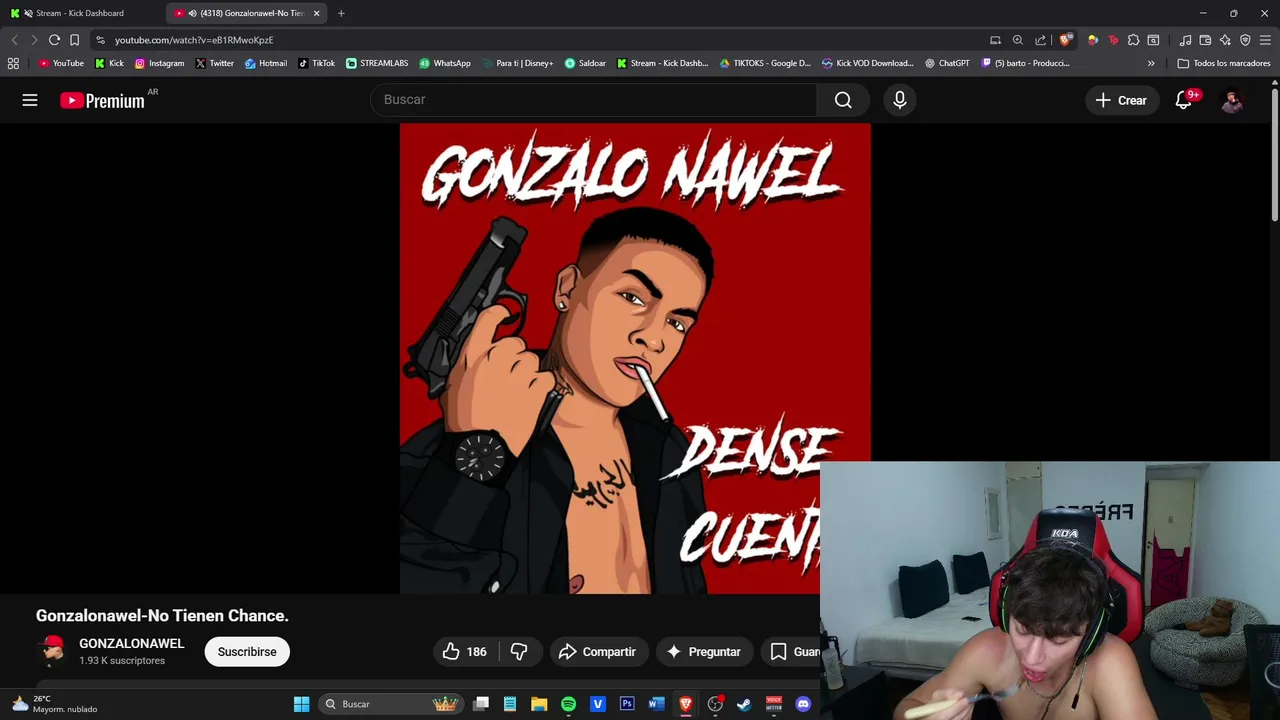Open File Explorer from the taskbar
The width and height of the screenshot is (1280, 720).
[x=539, y=704]
